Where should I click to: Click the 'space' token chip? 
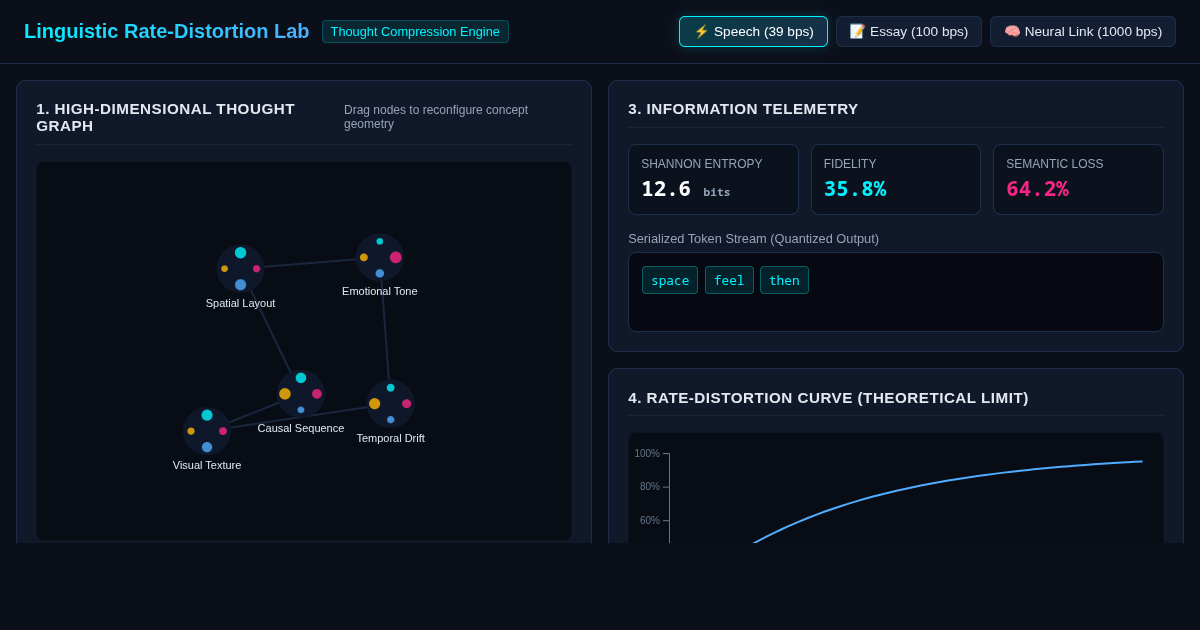pos(670,280)
